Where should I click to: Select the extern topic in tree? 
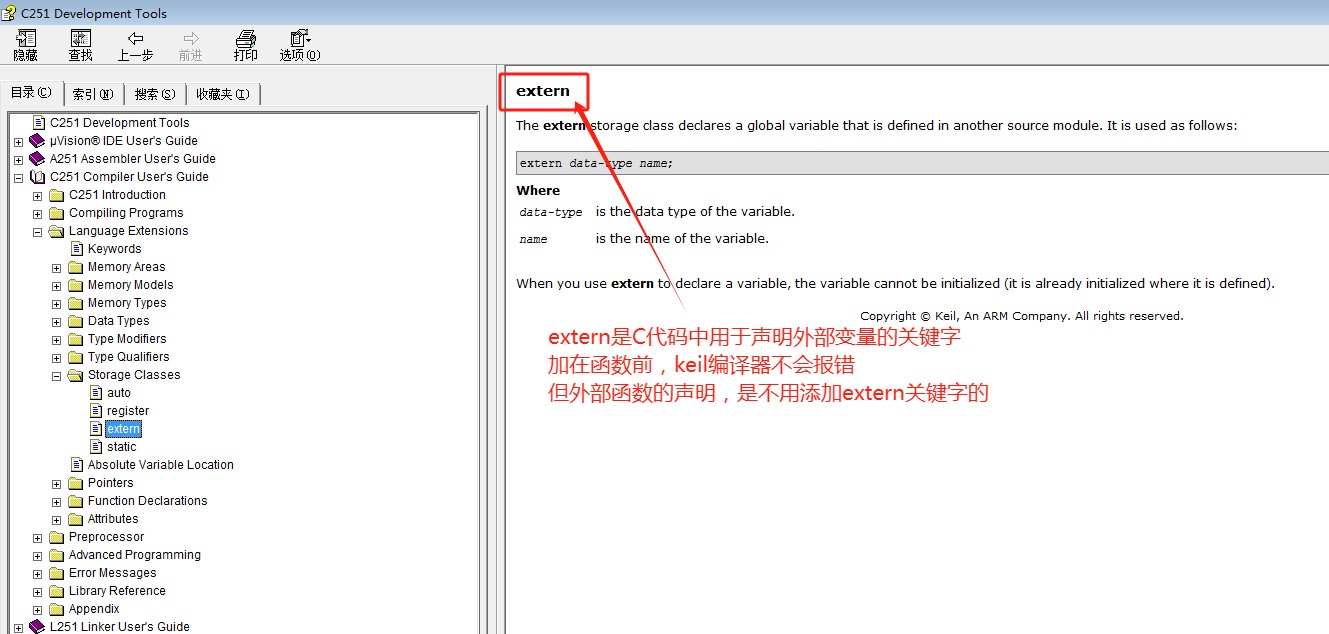(124, 429)
